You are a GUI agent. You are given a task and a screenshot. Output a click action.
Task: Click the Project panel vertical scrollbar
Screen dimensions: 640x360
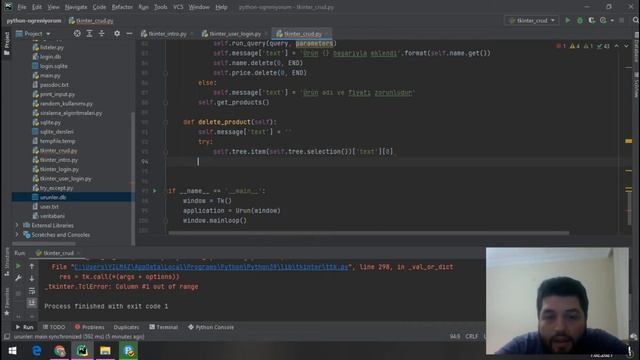[133, 178]
